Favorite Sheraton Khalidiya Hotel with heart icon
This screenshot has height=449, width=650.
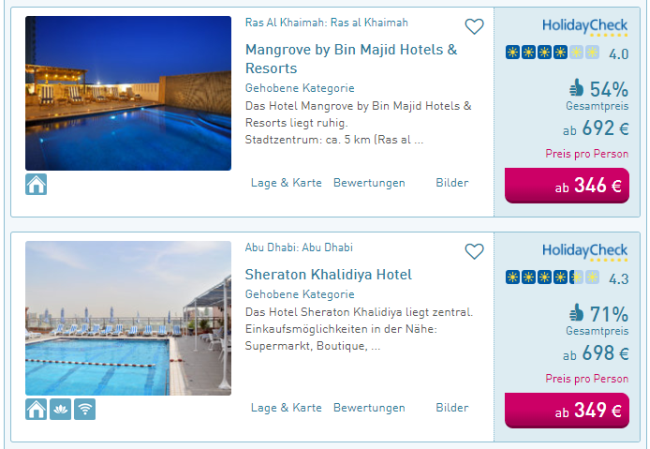pos(474,252)
